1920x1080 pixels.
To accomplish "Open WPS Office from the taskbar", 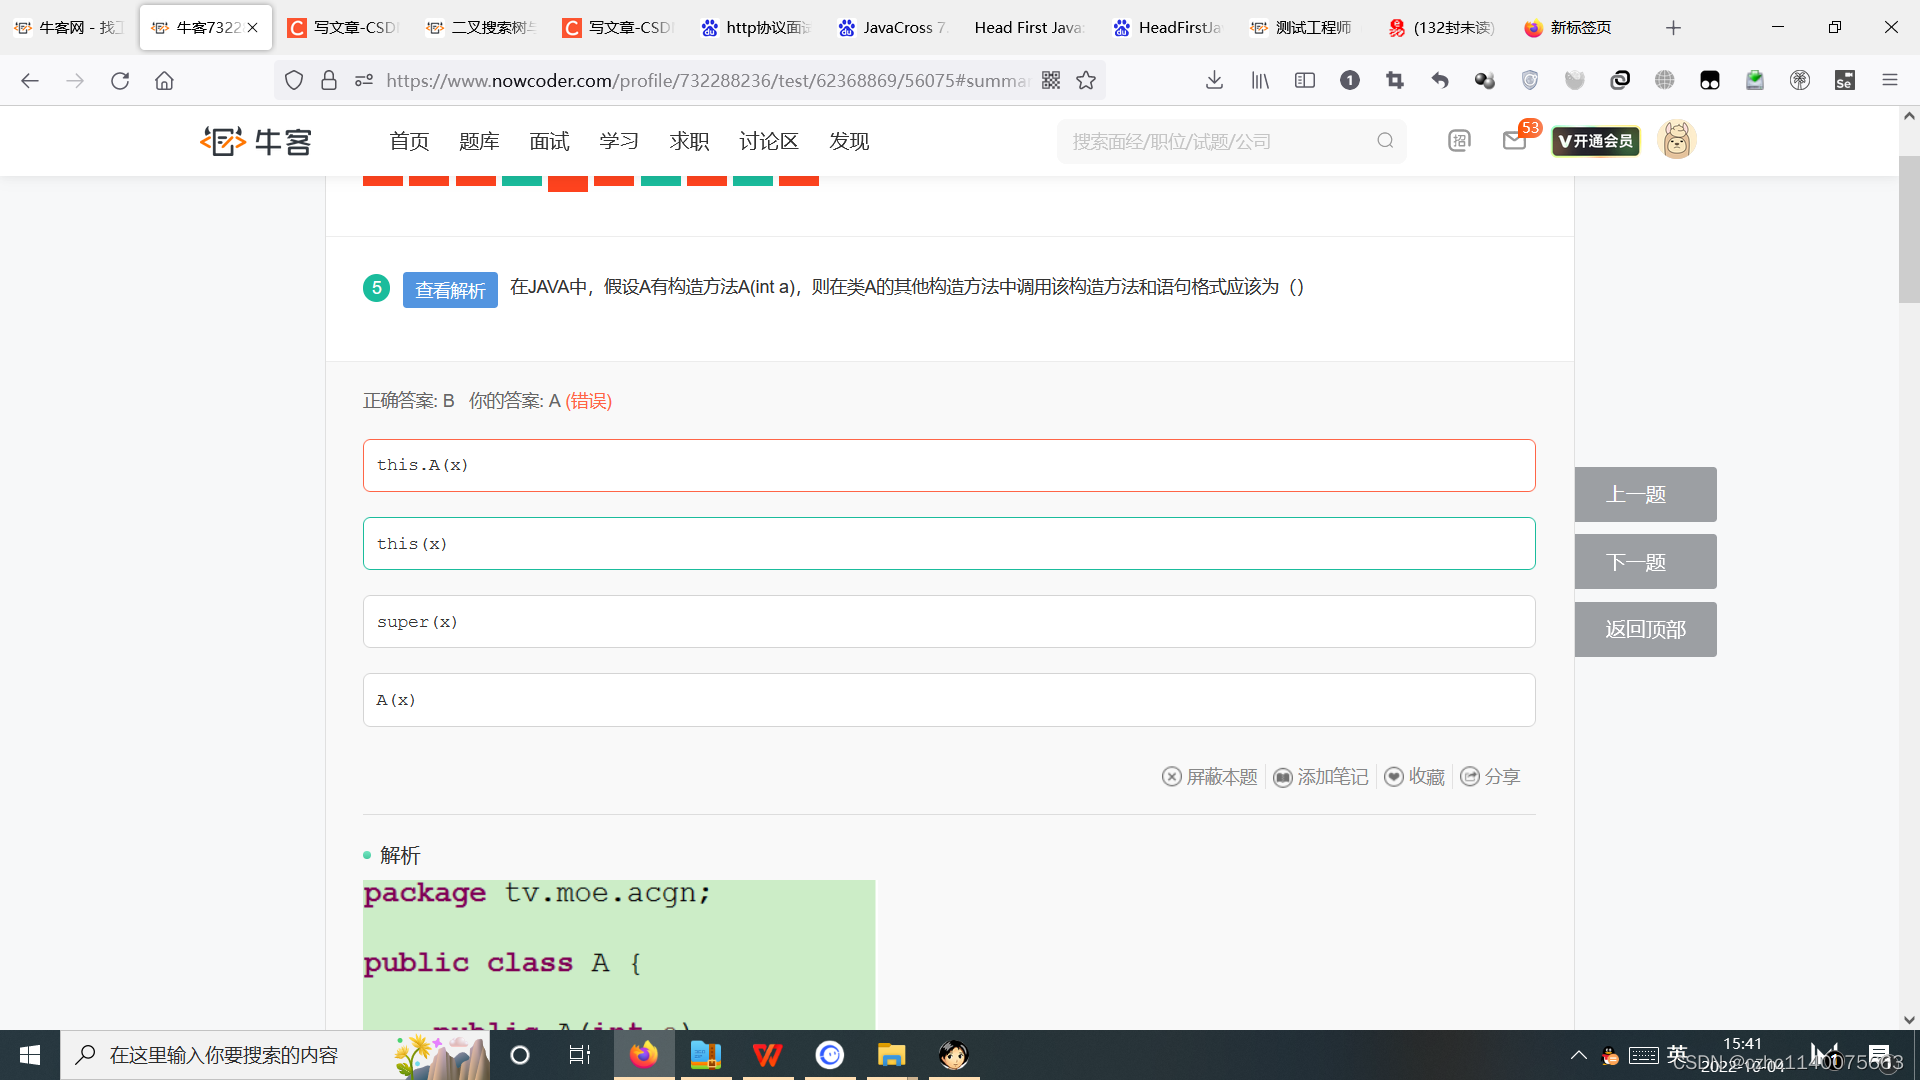I will point(767,1055).
